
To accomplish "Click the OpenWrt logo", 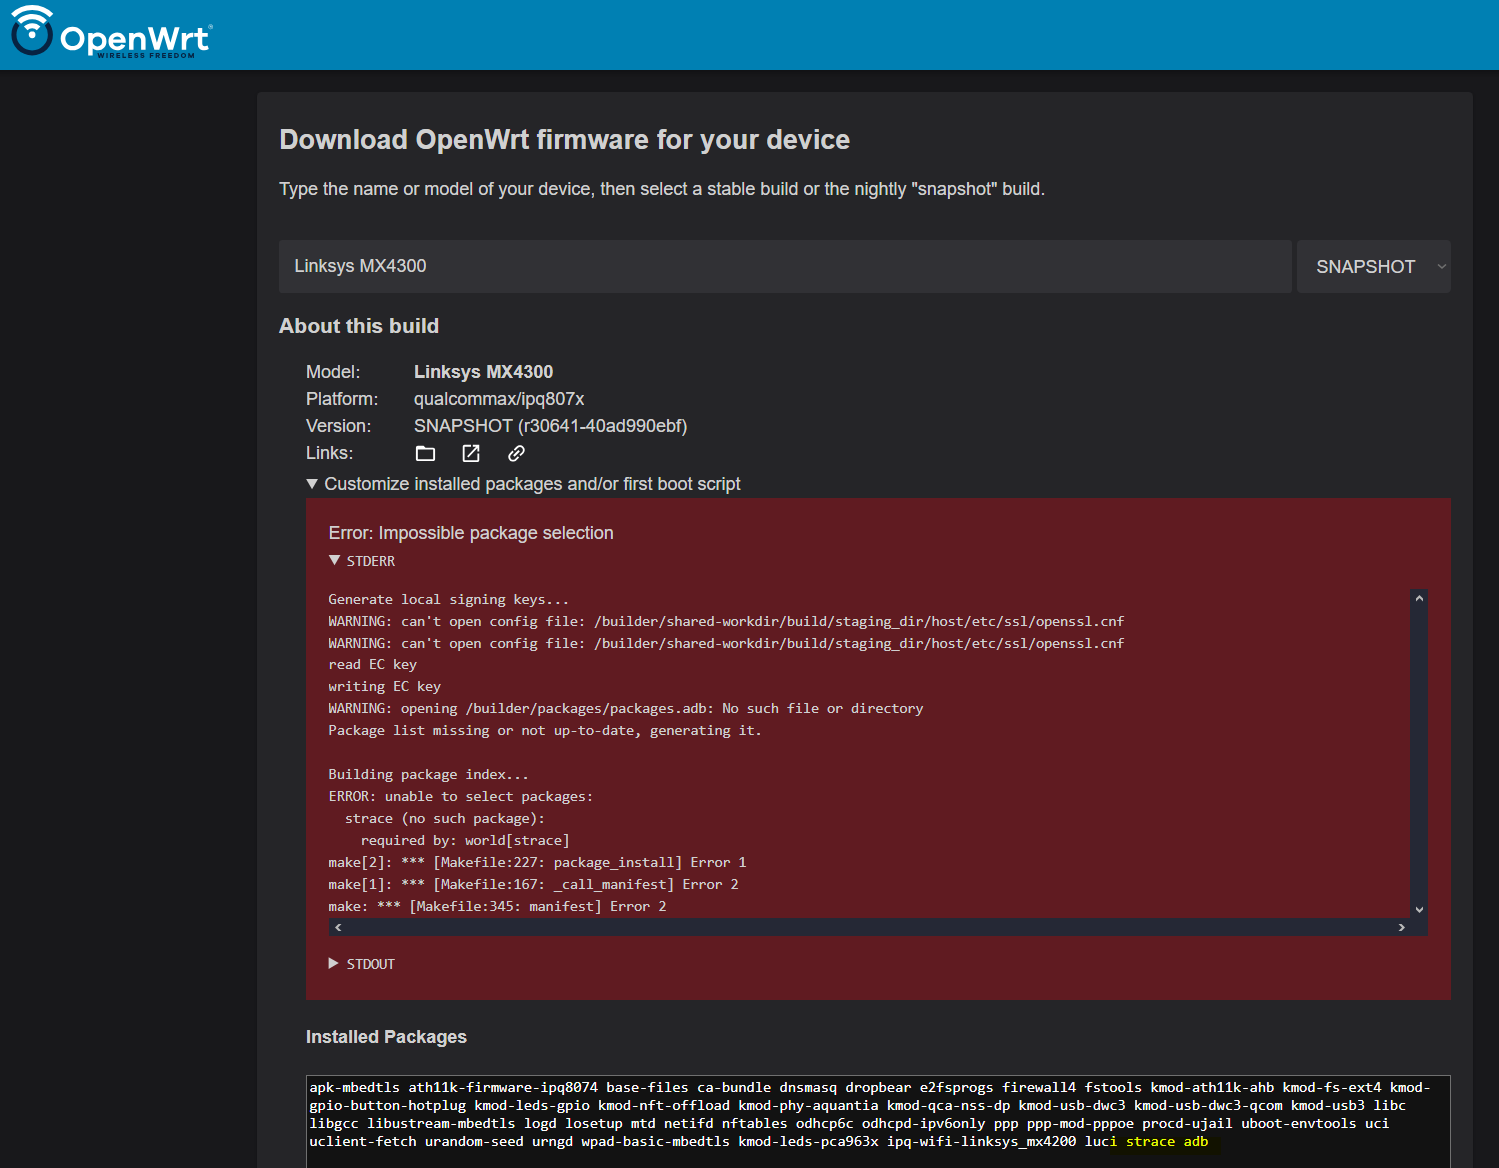I will [111, 33].
